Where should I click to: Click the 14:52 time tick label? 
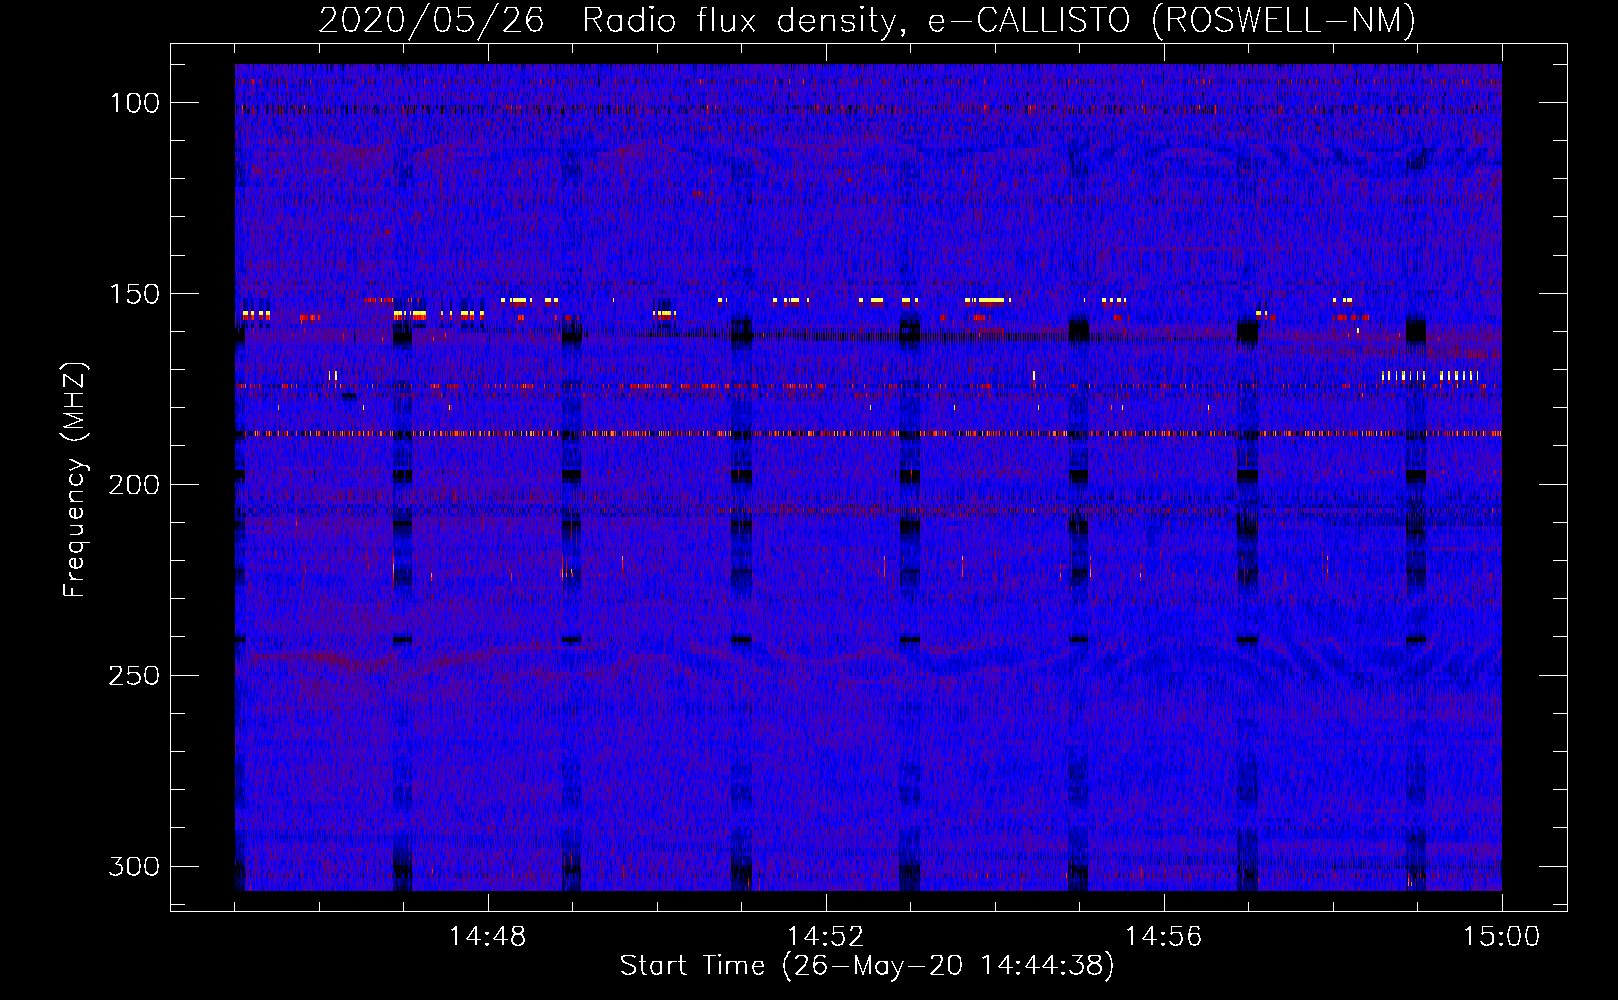[825, 937]
